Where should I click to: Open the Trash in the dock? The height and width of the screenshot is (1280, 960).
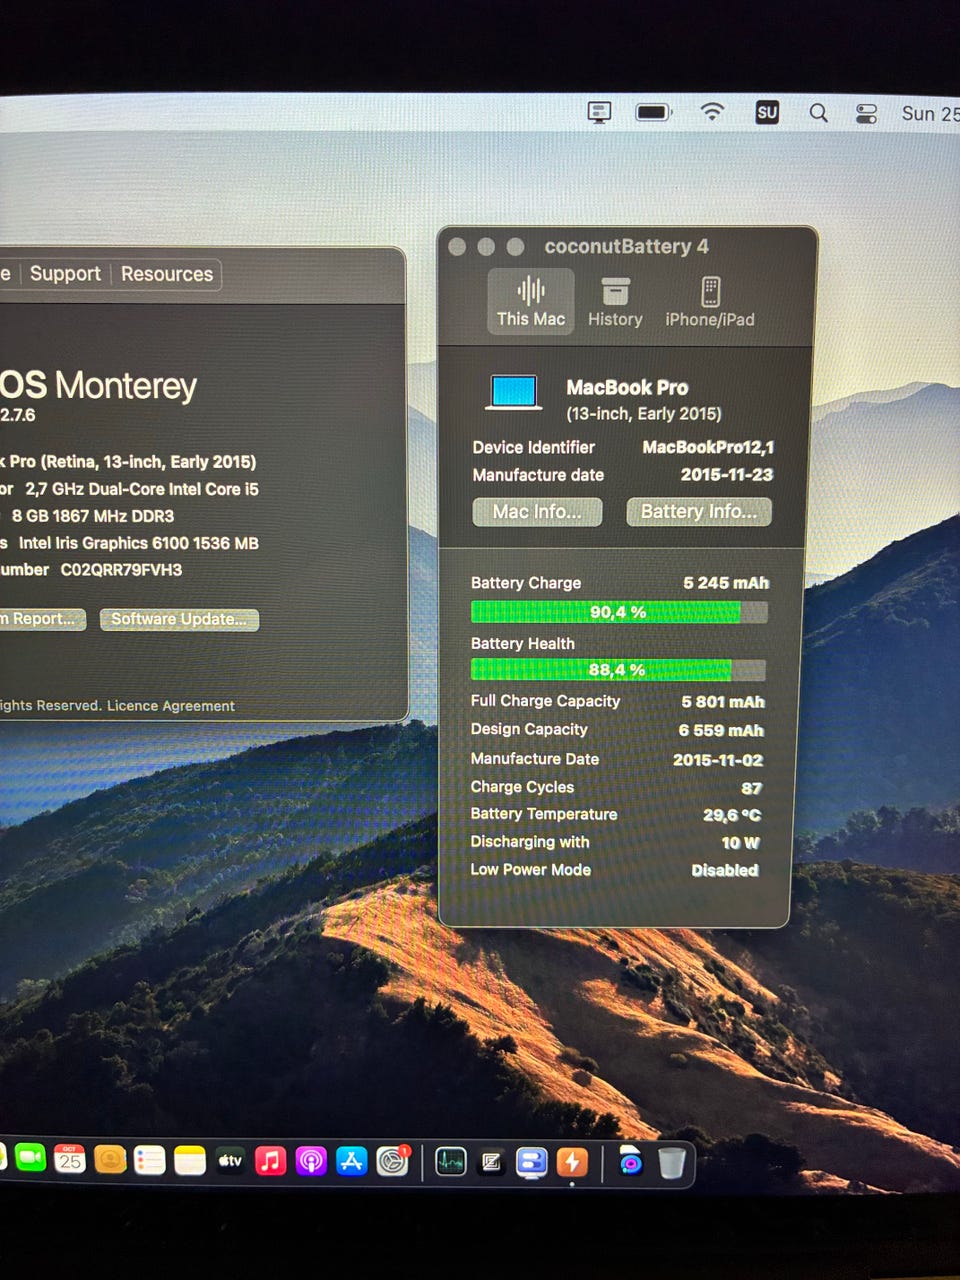[x=672, y=1163]
